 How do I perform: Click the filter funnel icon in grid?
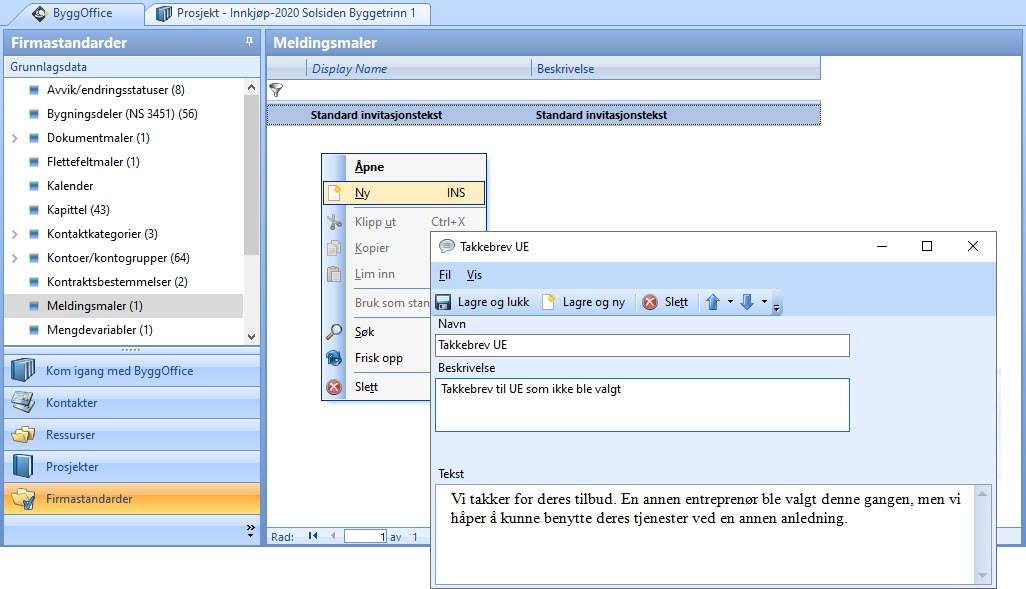click(x=277, y=90)
